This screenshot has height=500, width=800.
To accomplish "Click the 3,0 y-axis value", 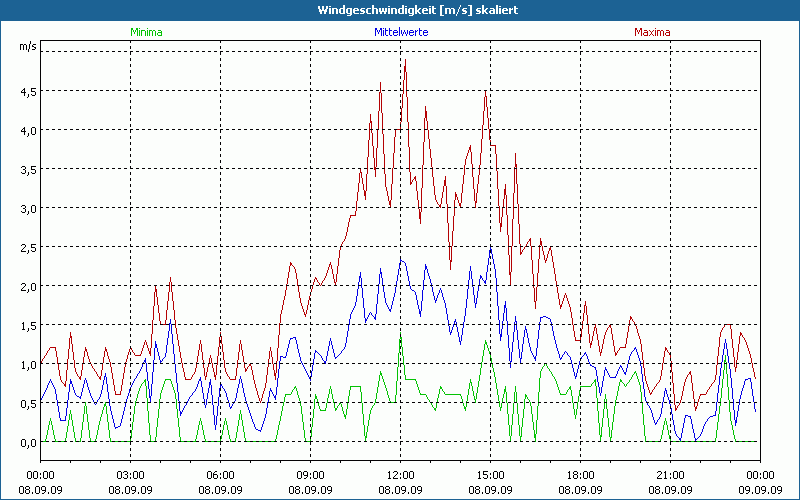I will [28, 209].
